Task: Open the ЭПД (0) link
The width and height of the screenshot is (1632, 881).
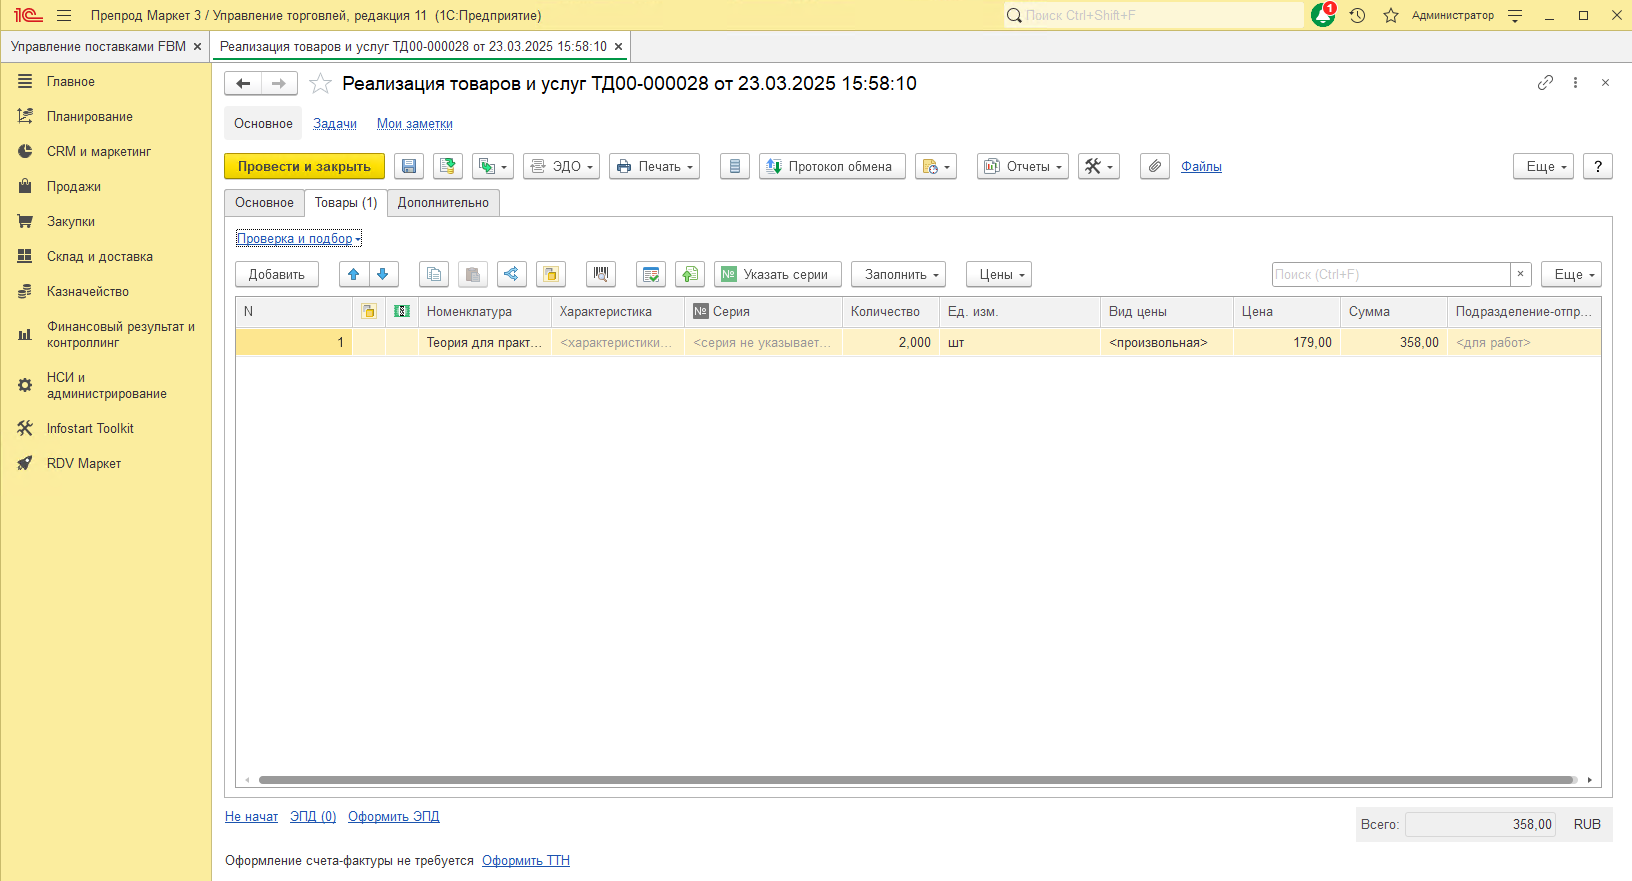Action: [x=313, y=817]
